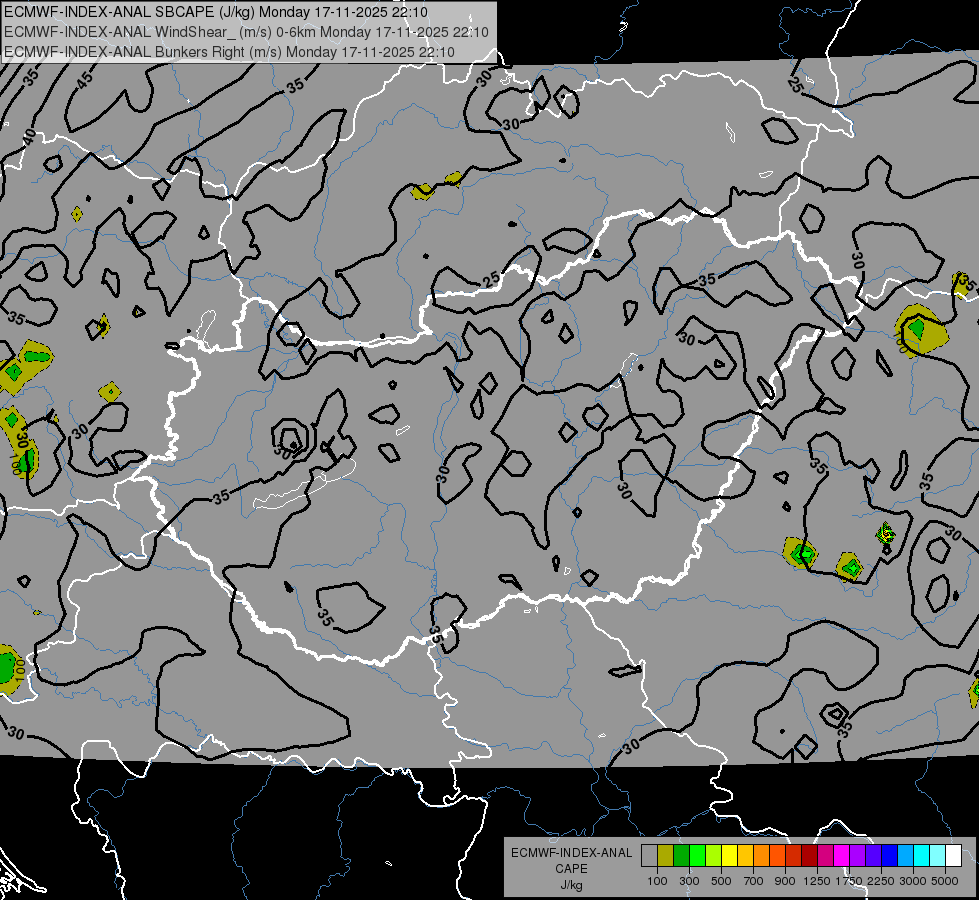Click the 45 contour label
This screenshot has height=900, width=979.
coord(85,78)
